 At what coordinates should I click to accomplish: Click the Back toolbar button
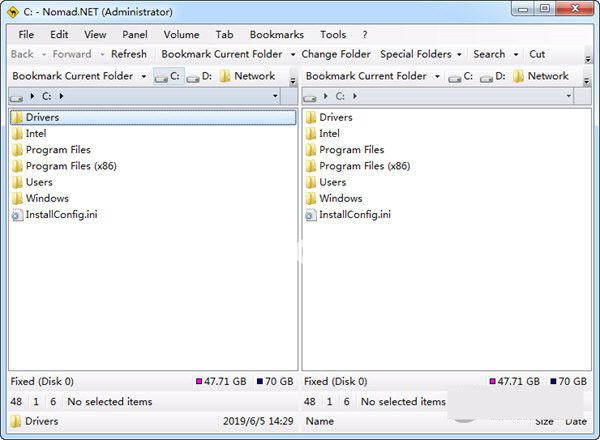coord(22,54)
